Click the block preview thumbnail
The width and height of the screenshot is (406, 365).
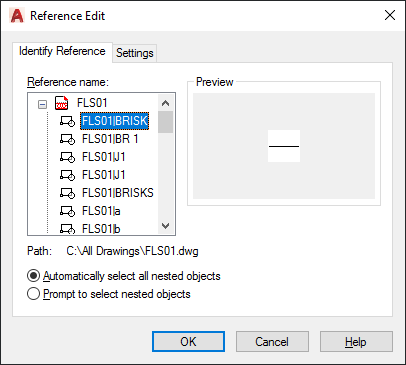[284, 146]
